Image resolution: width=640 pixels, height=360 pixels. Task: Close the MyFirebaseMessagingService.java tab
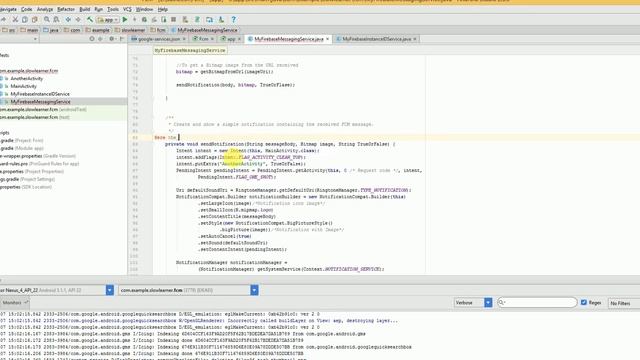click(328, 39)
